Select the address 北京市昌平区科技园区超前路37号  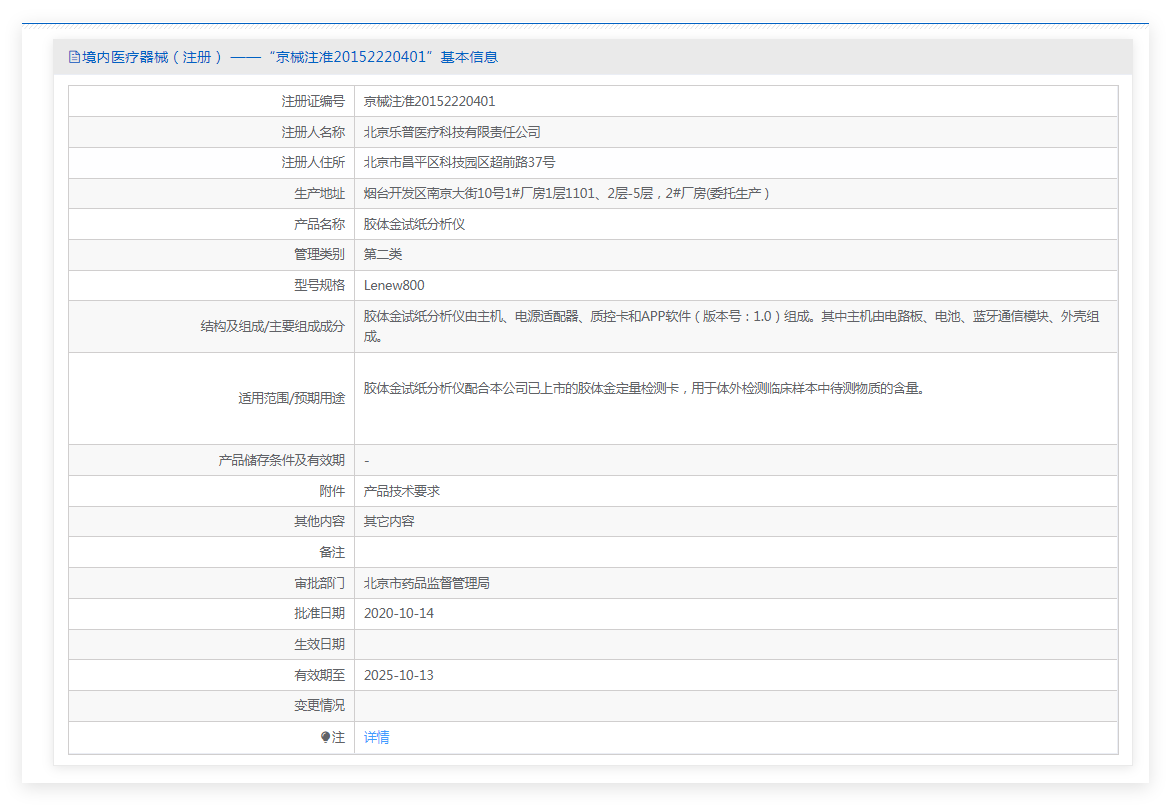point(459,162)
